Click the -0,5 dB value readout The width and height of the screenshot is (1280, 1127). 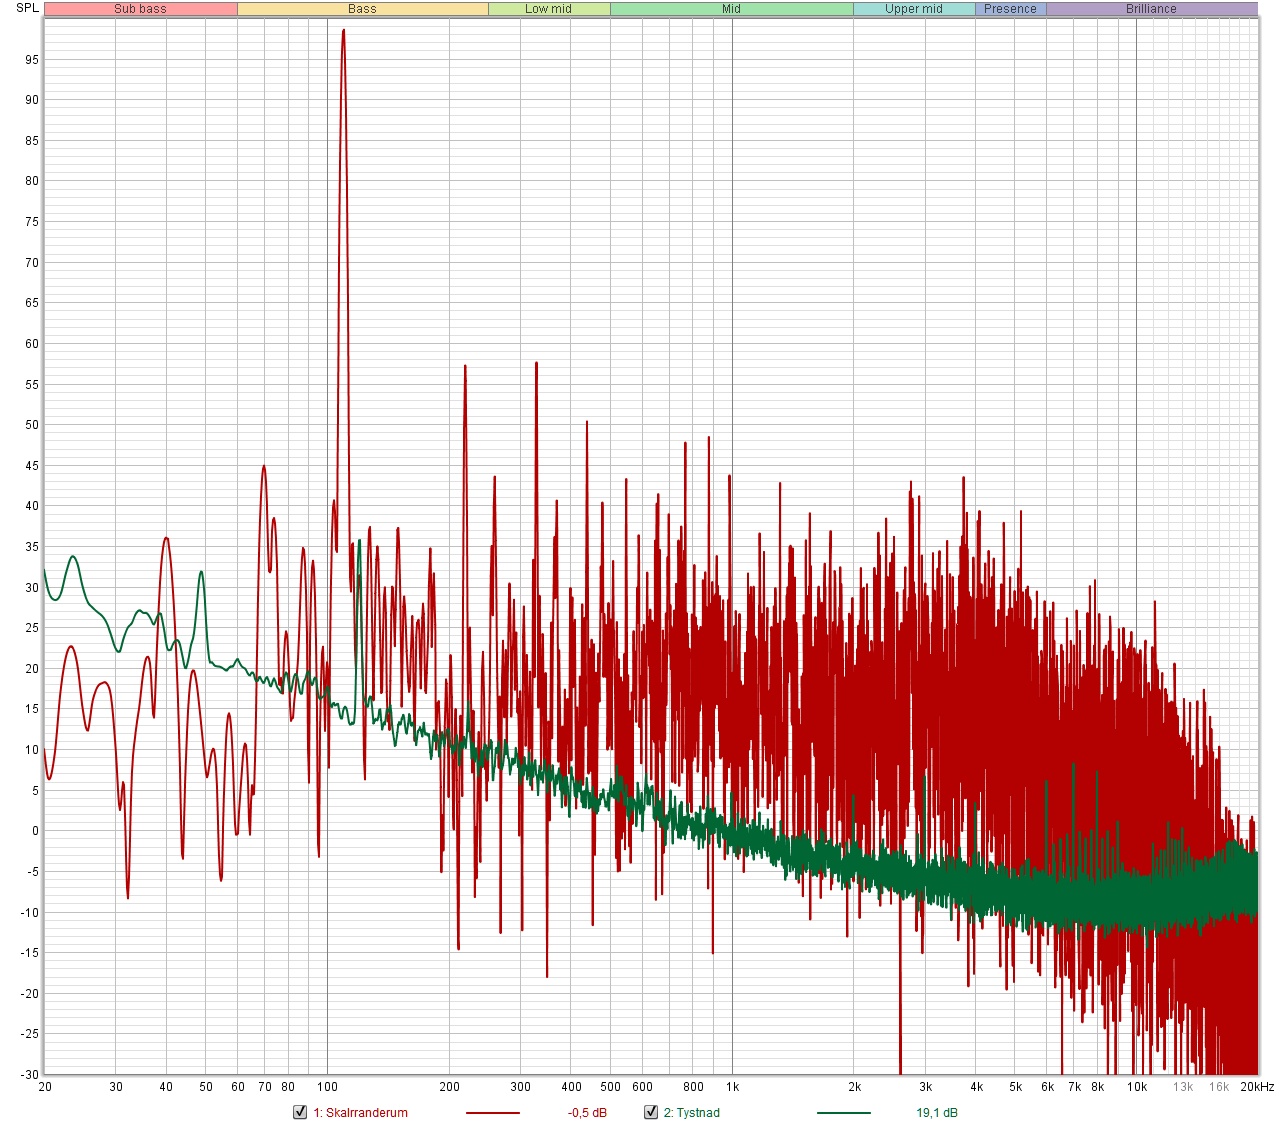(587, 1113)
